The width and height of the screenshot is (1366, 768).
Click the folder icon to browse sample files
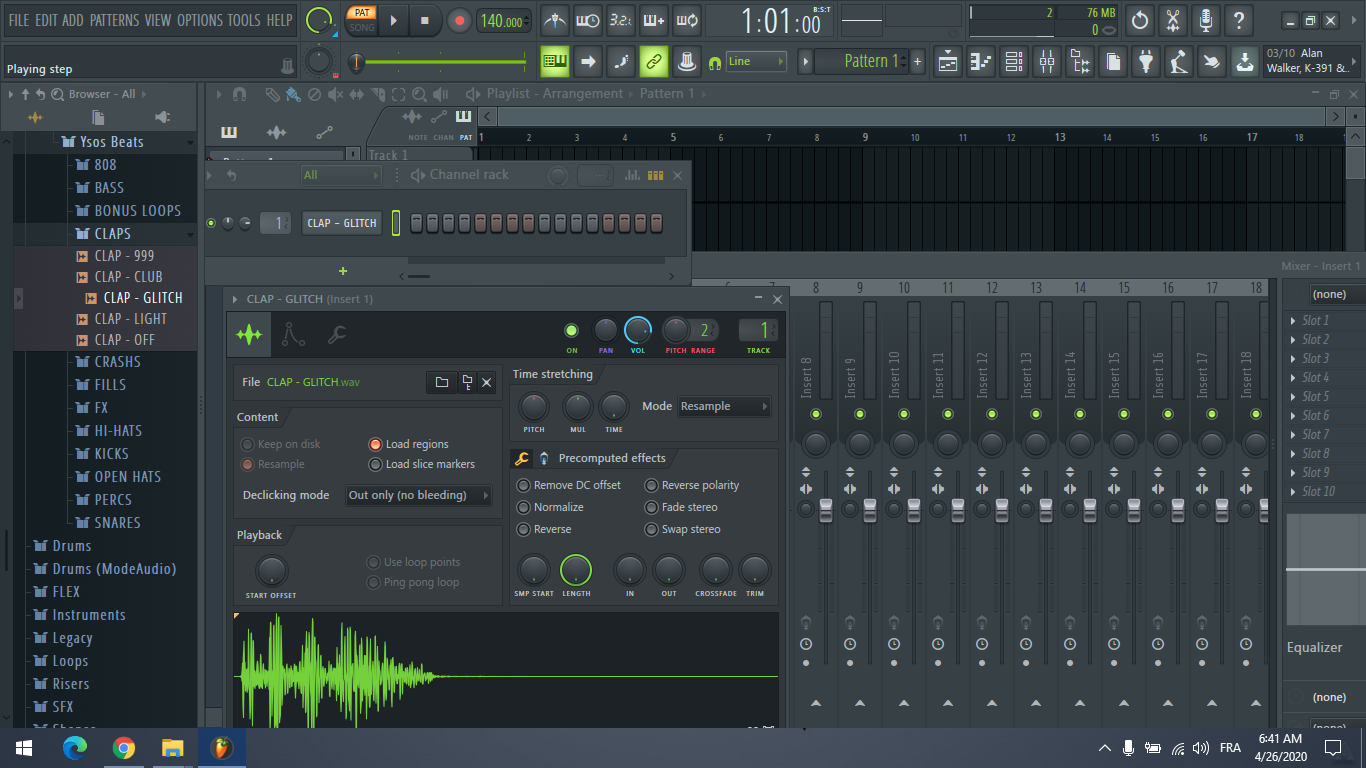(440, 382)
